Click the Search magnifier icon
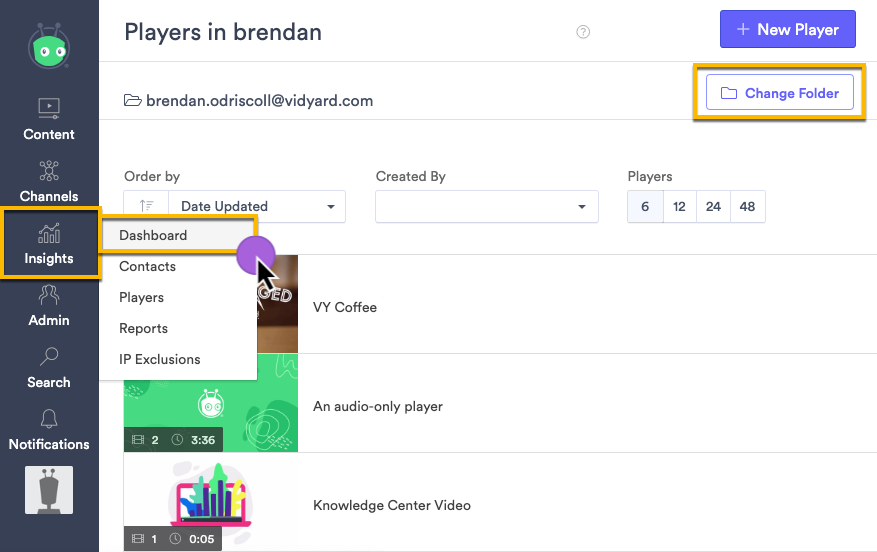877x552 pixels. tap(49, 357)
